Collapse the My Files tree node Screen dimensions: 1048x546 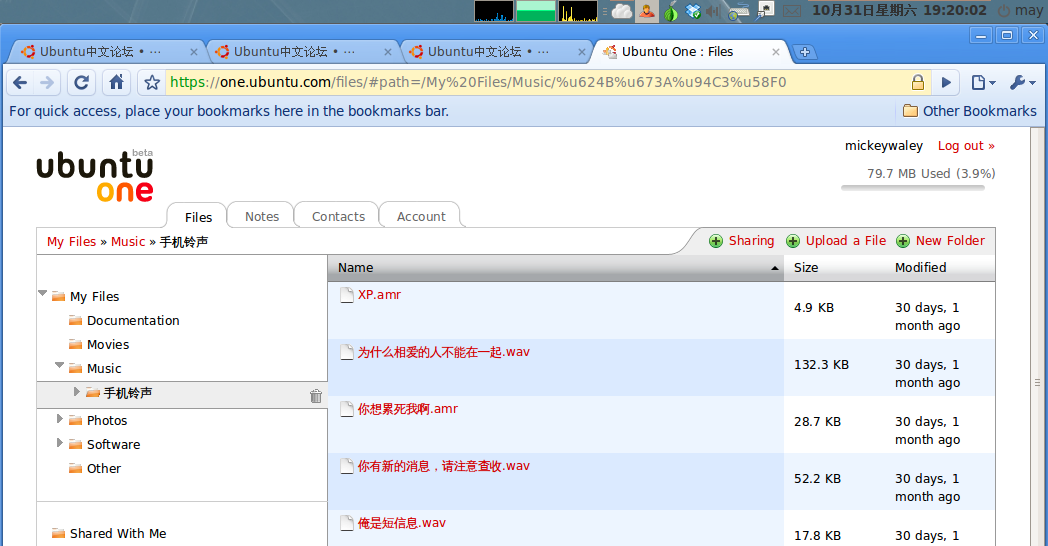coord(43,293)
